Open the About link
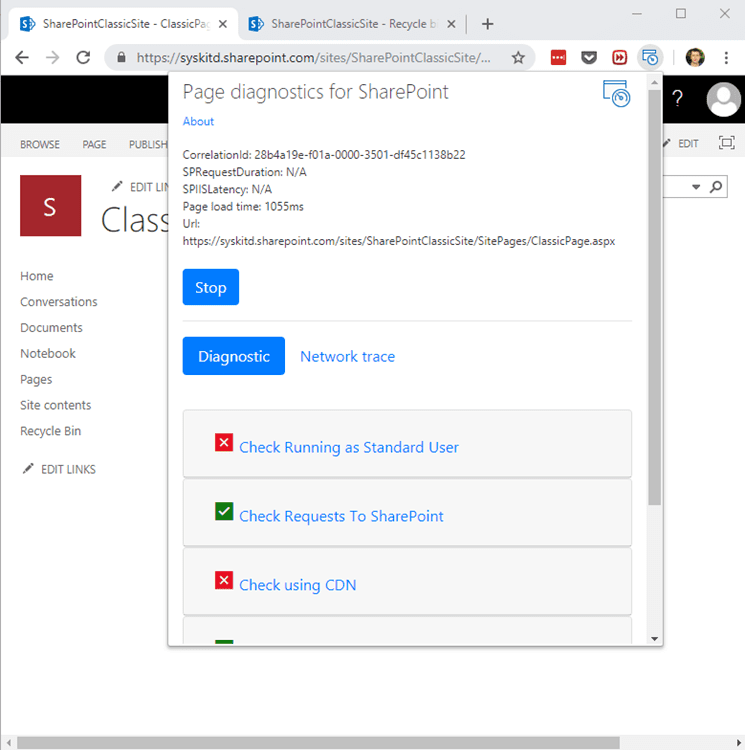Image resolution: width=745 pixels, height=750 pixels. 198,121
